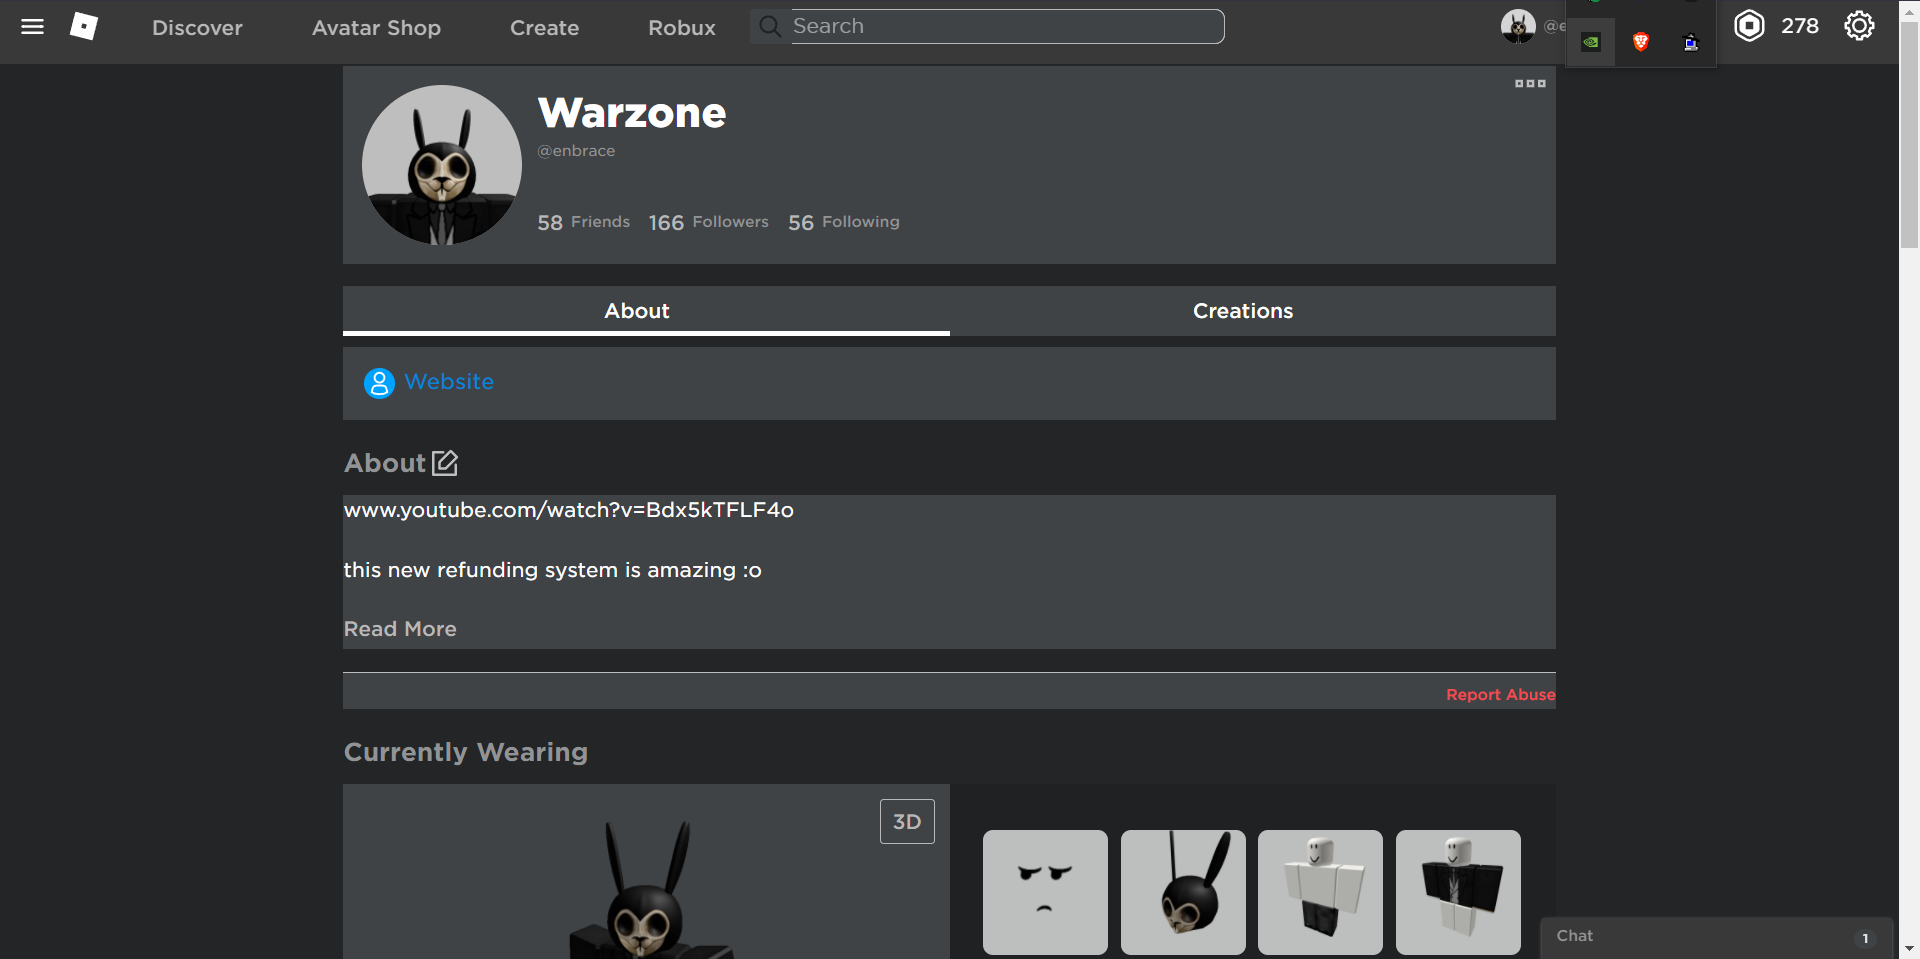This screenshot has height=959, width=1920.
Task: Click the contact card icon next to Website
Action: point(379,383)
